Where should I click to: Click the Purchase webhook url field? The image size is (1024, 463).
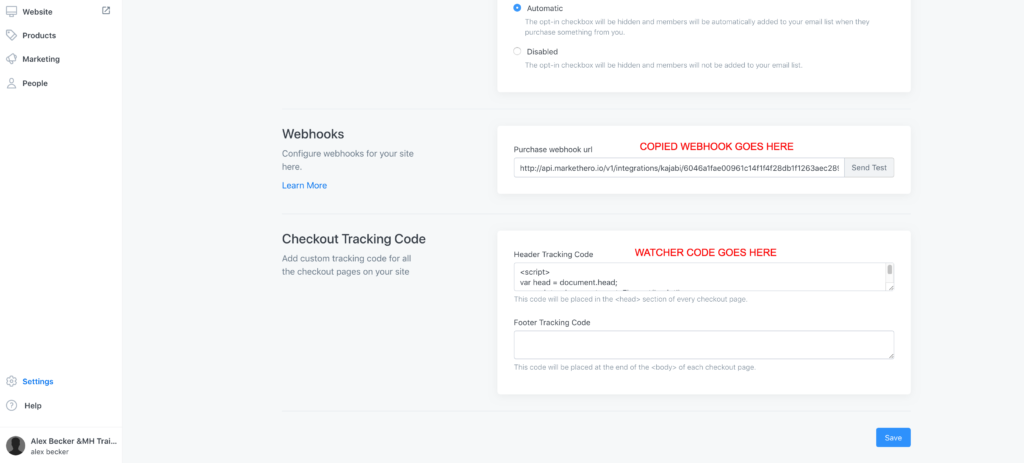679,167
